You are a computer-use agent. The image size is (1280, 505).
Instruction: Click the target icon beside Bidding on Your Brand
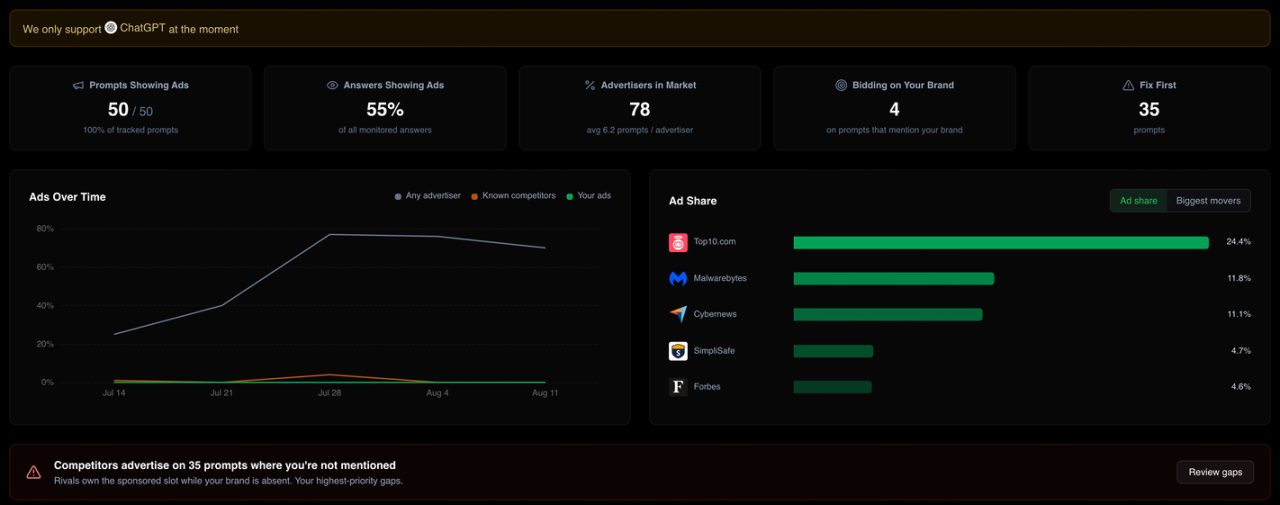[841, 85]
